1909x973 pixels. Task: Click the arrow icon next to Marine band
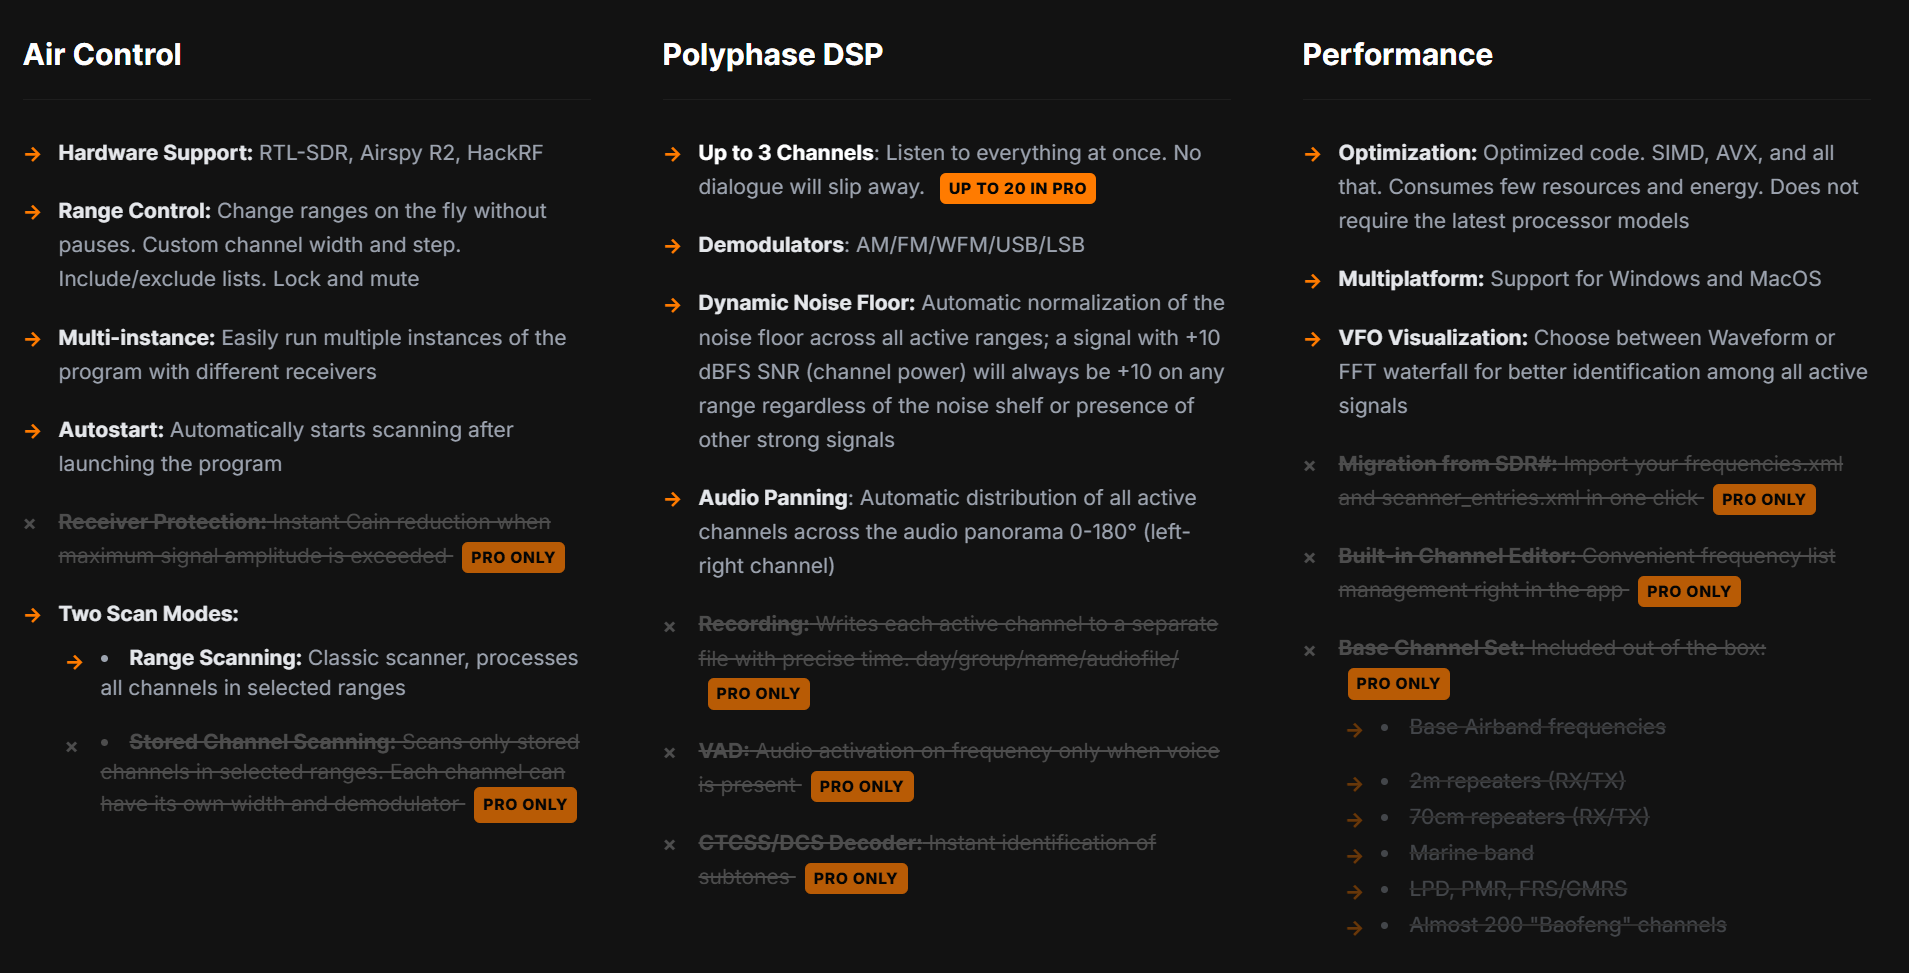point(1355,856)
